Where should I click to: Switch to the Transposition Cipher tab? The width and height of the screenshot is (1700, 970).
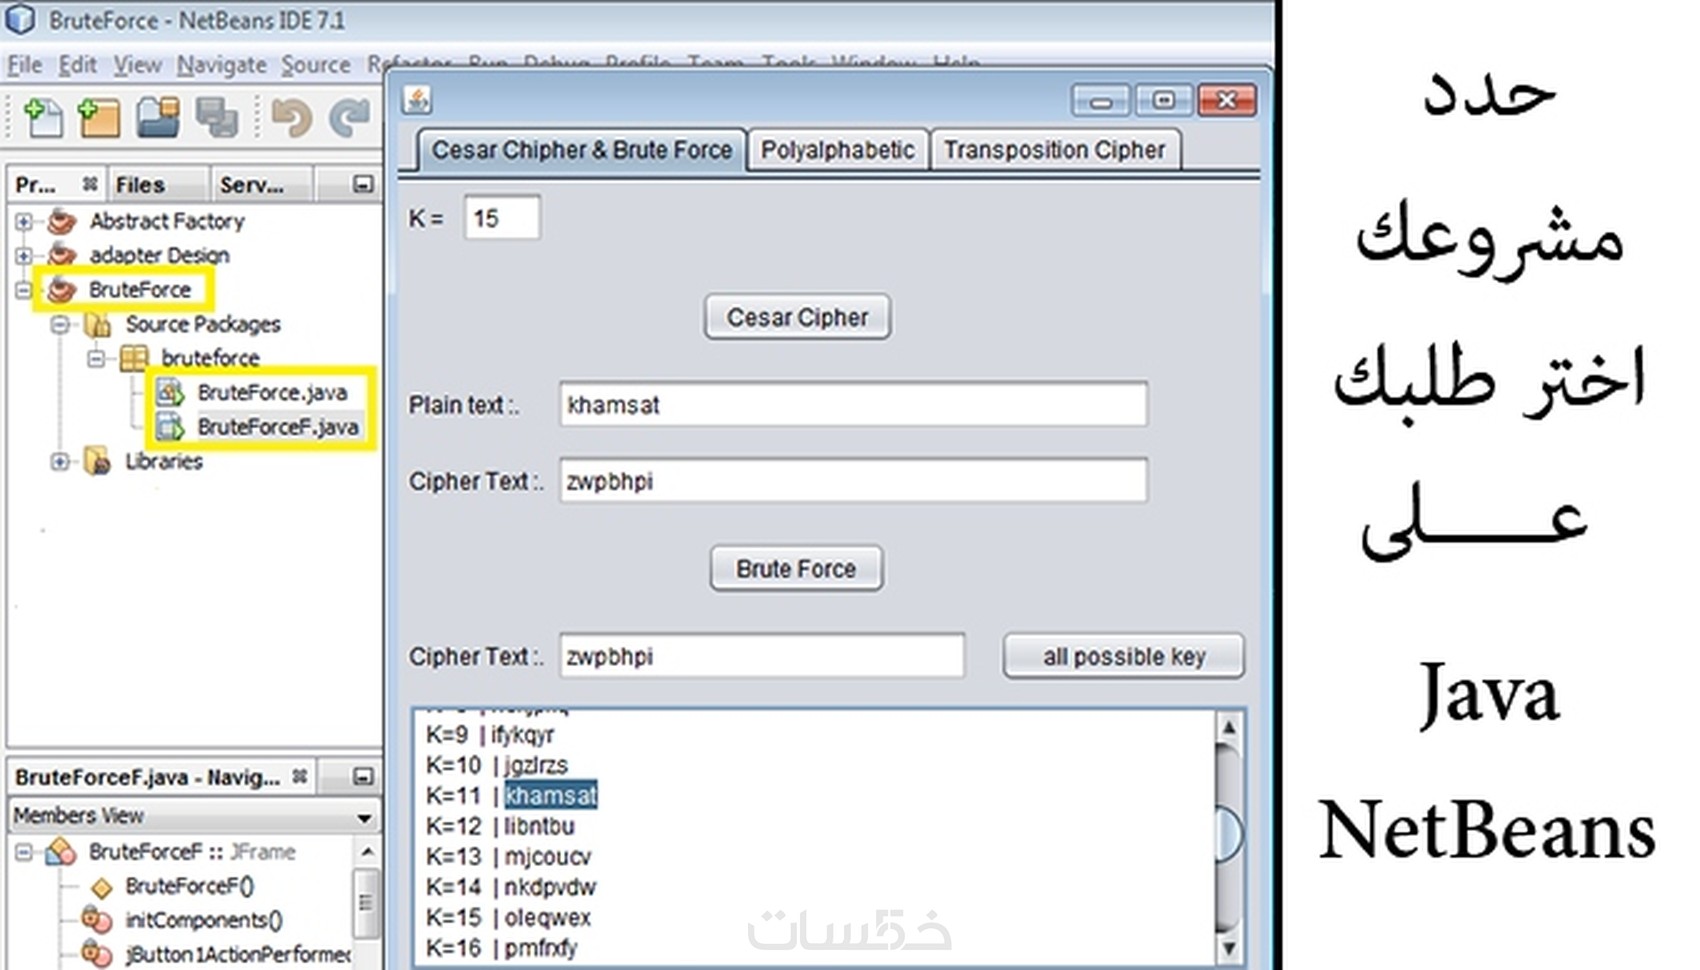(x=1055, y=150)
